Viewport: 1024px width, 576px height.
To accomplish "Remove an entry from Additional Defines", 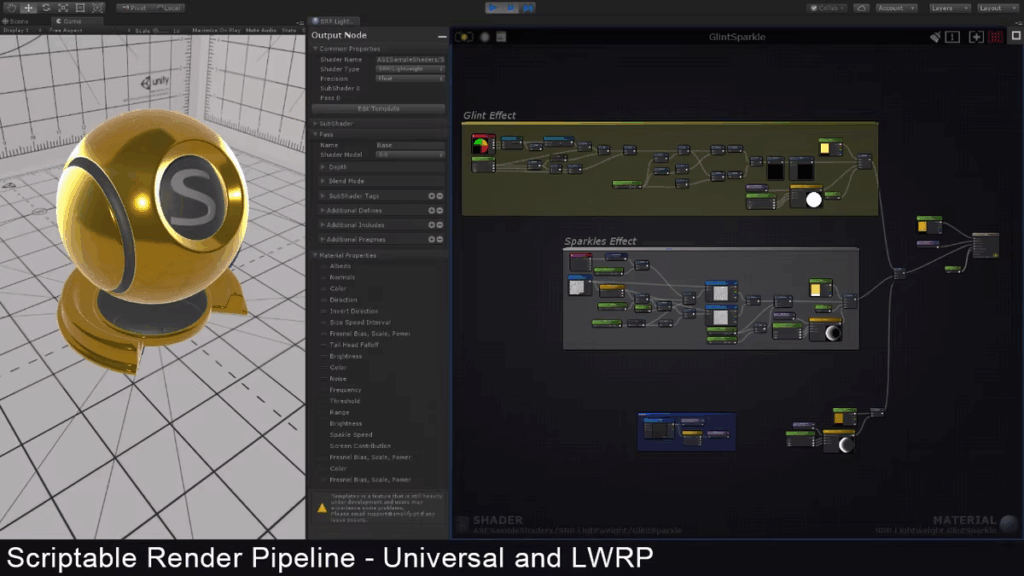I will [440, 210].
